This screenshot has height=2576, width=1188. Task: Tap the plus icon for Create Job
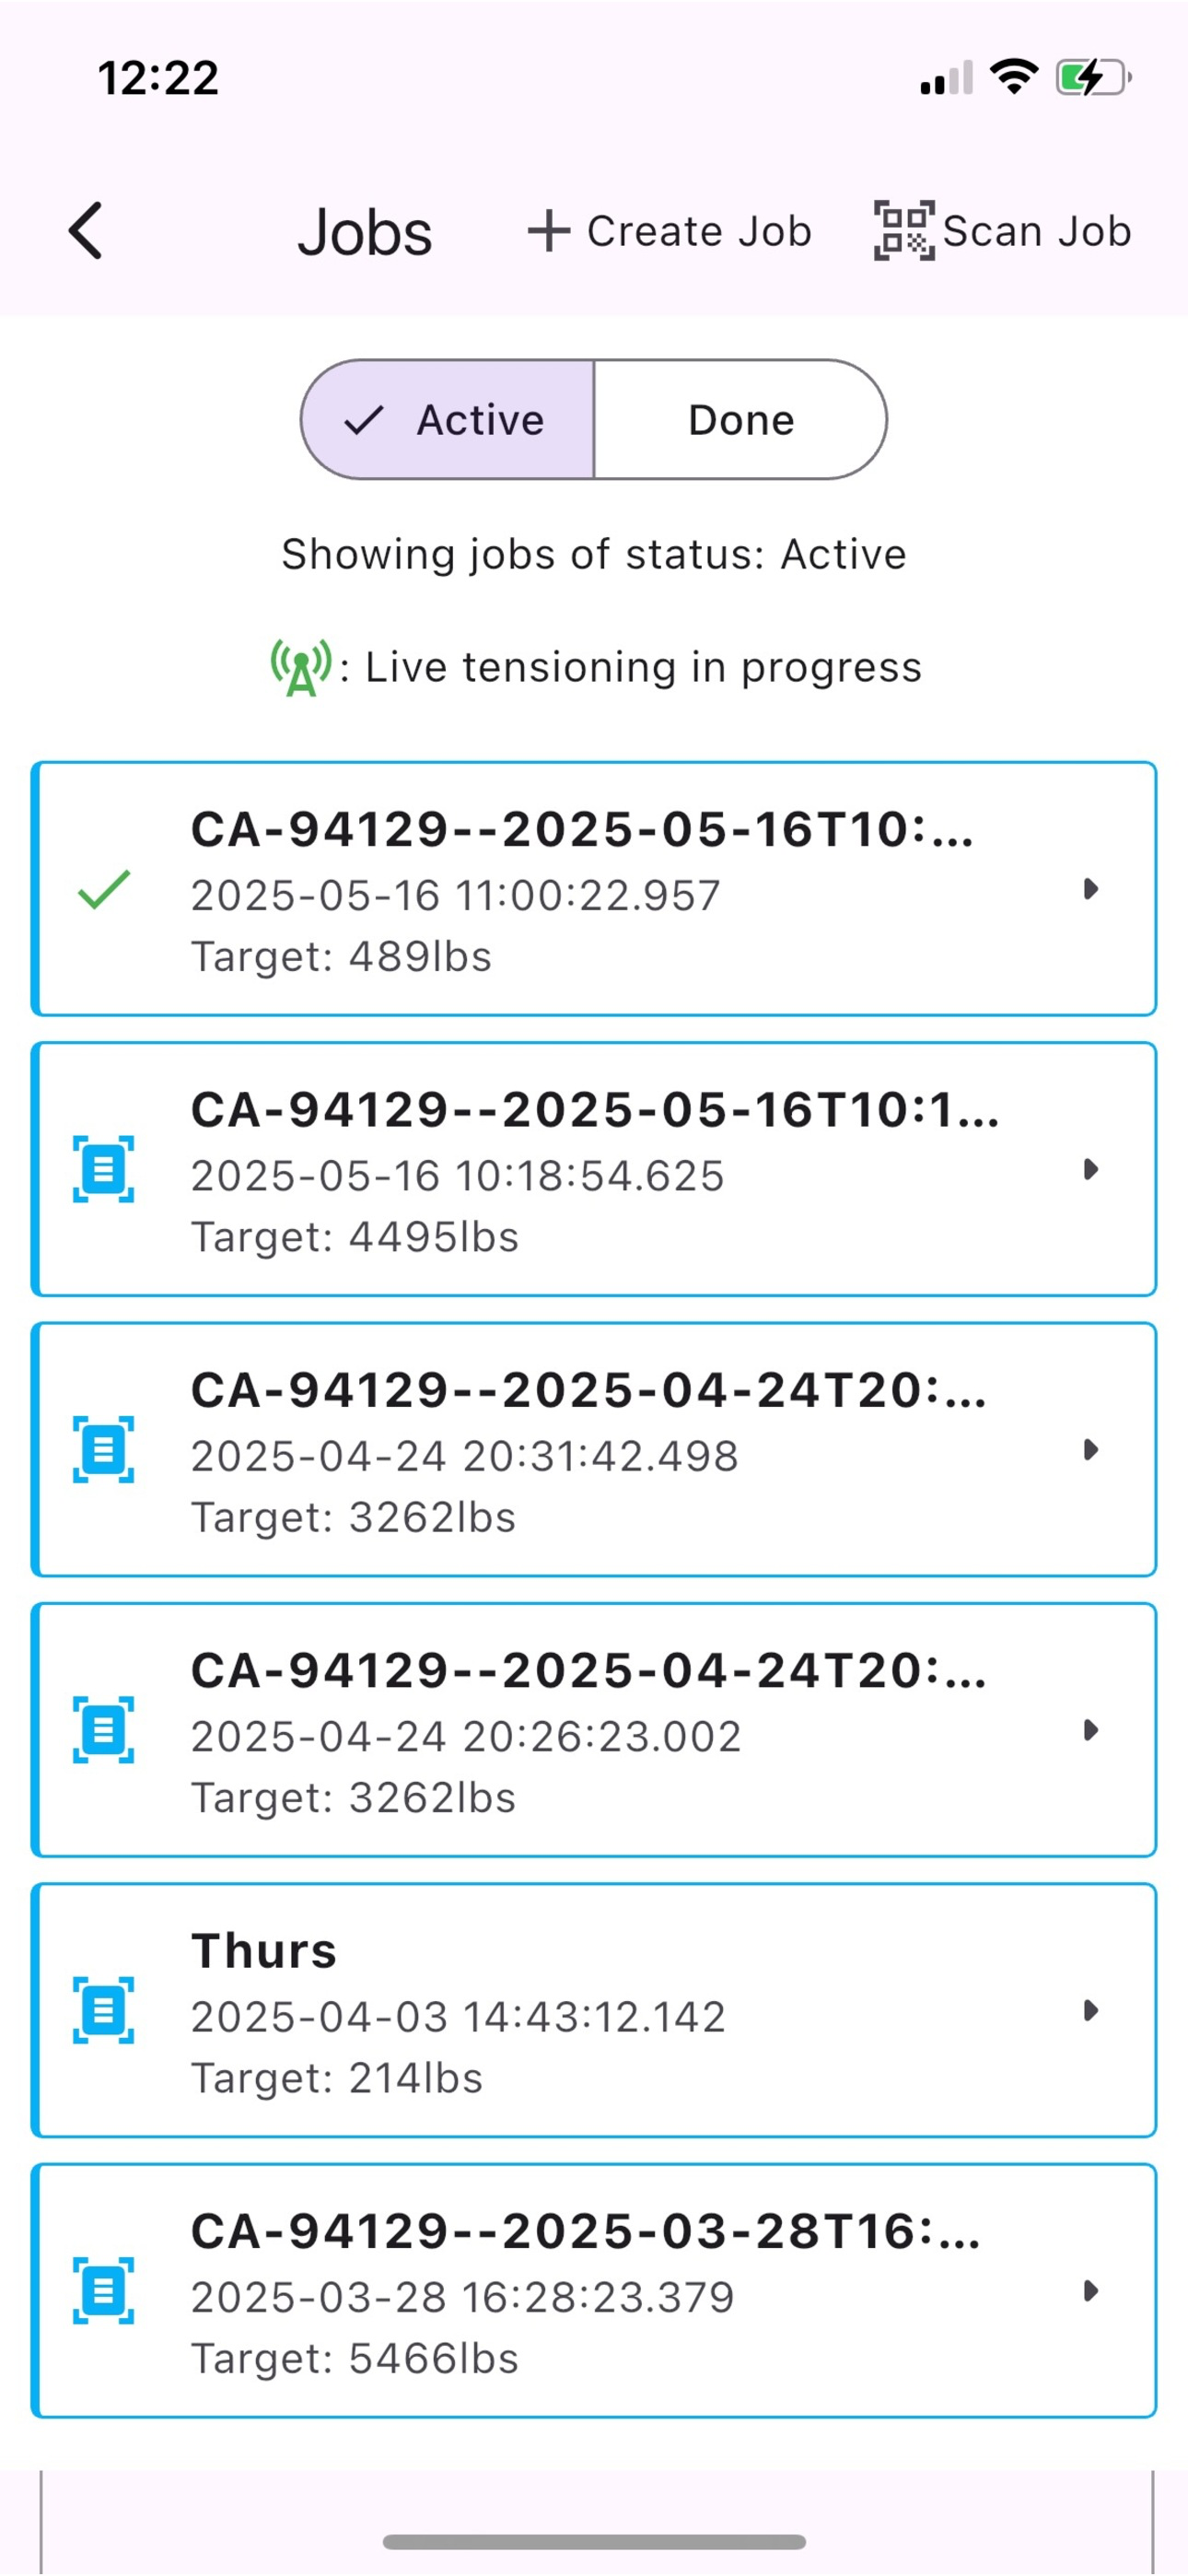point(549,231)
